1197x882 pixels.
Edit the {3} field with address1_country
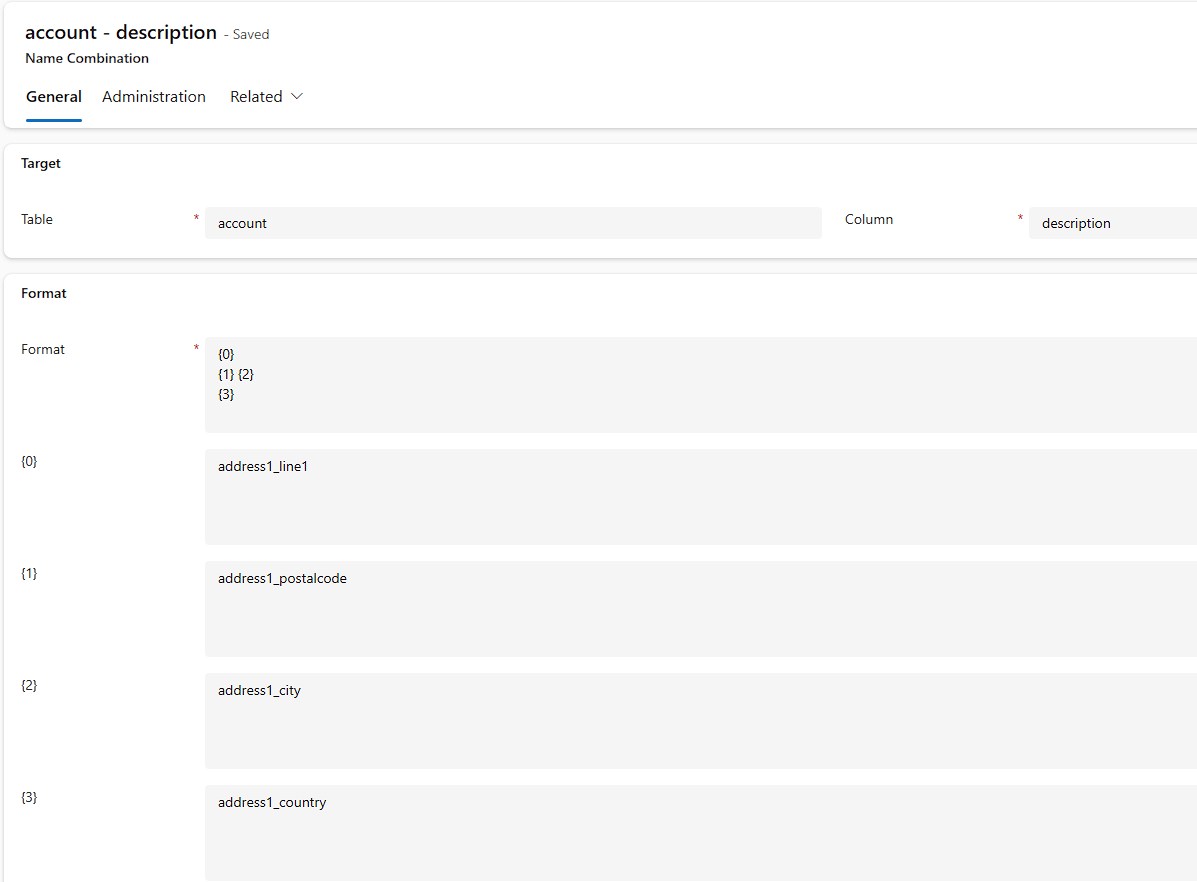pyautogui.click(x=701, y=833)
